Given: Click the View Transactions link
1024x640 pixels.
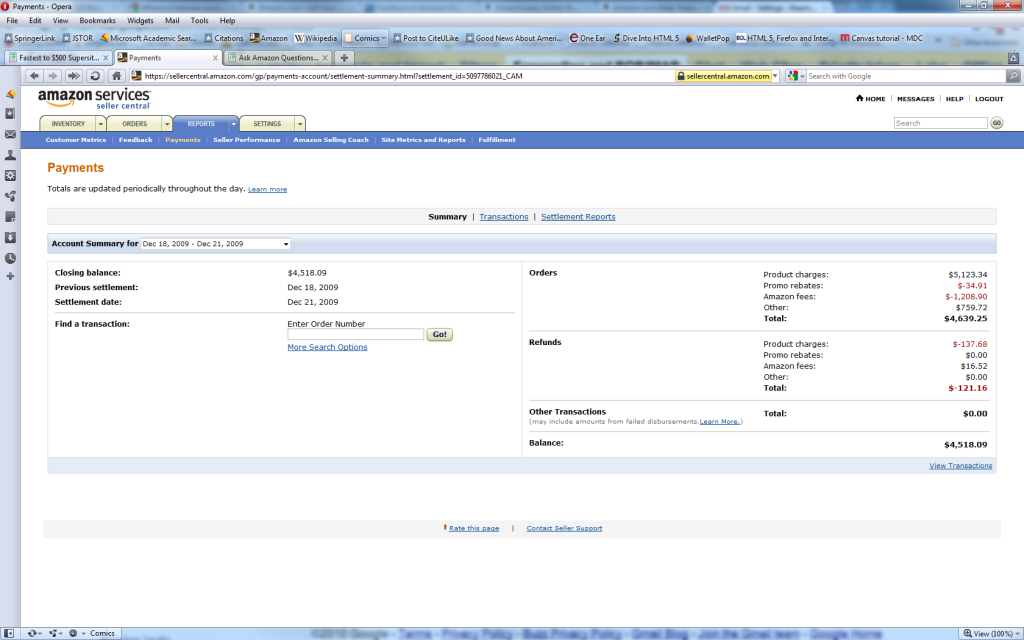Looking at the screenshot, I should (960, 466).
